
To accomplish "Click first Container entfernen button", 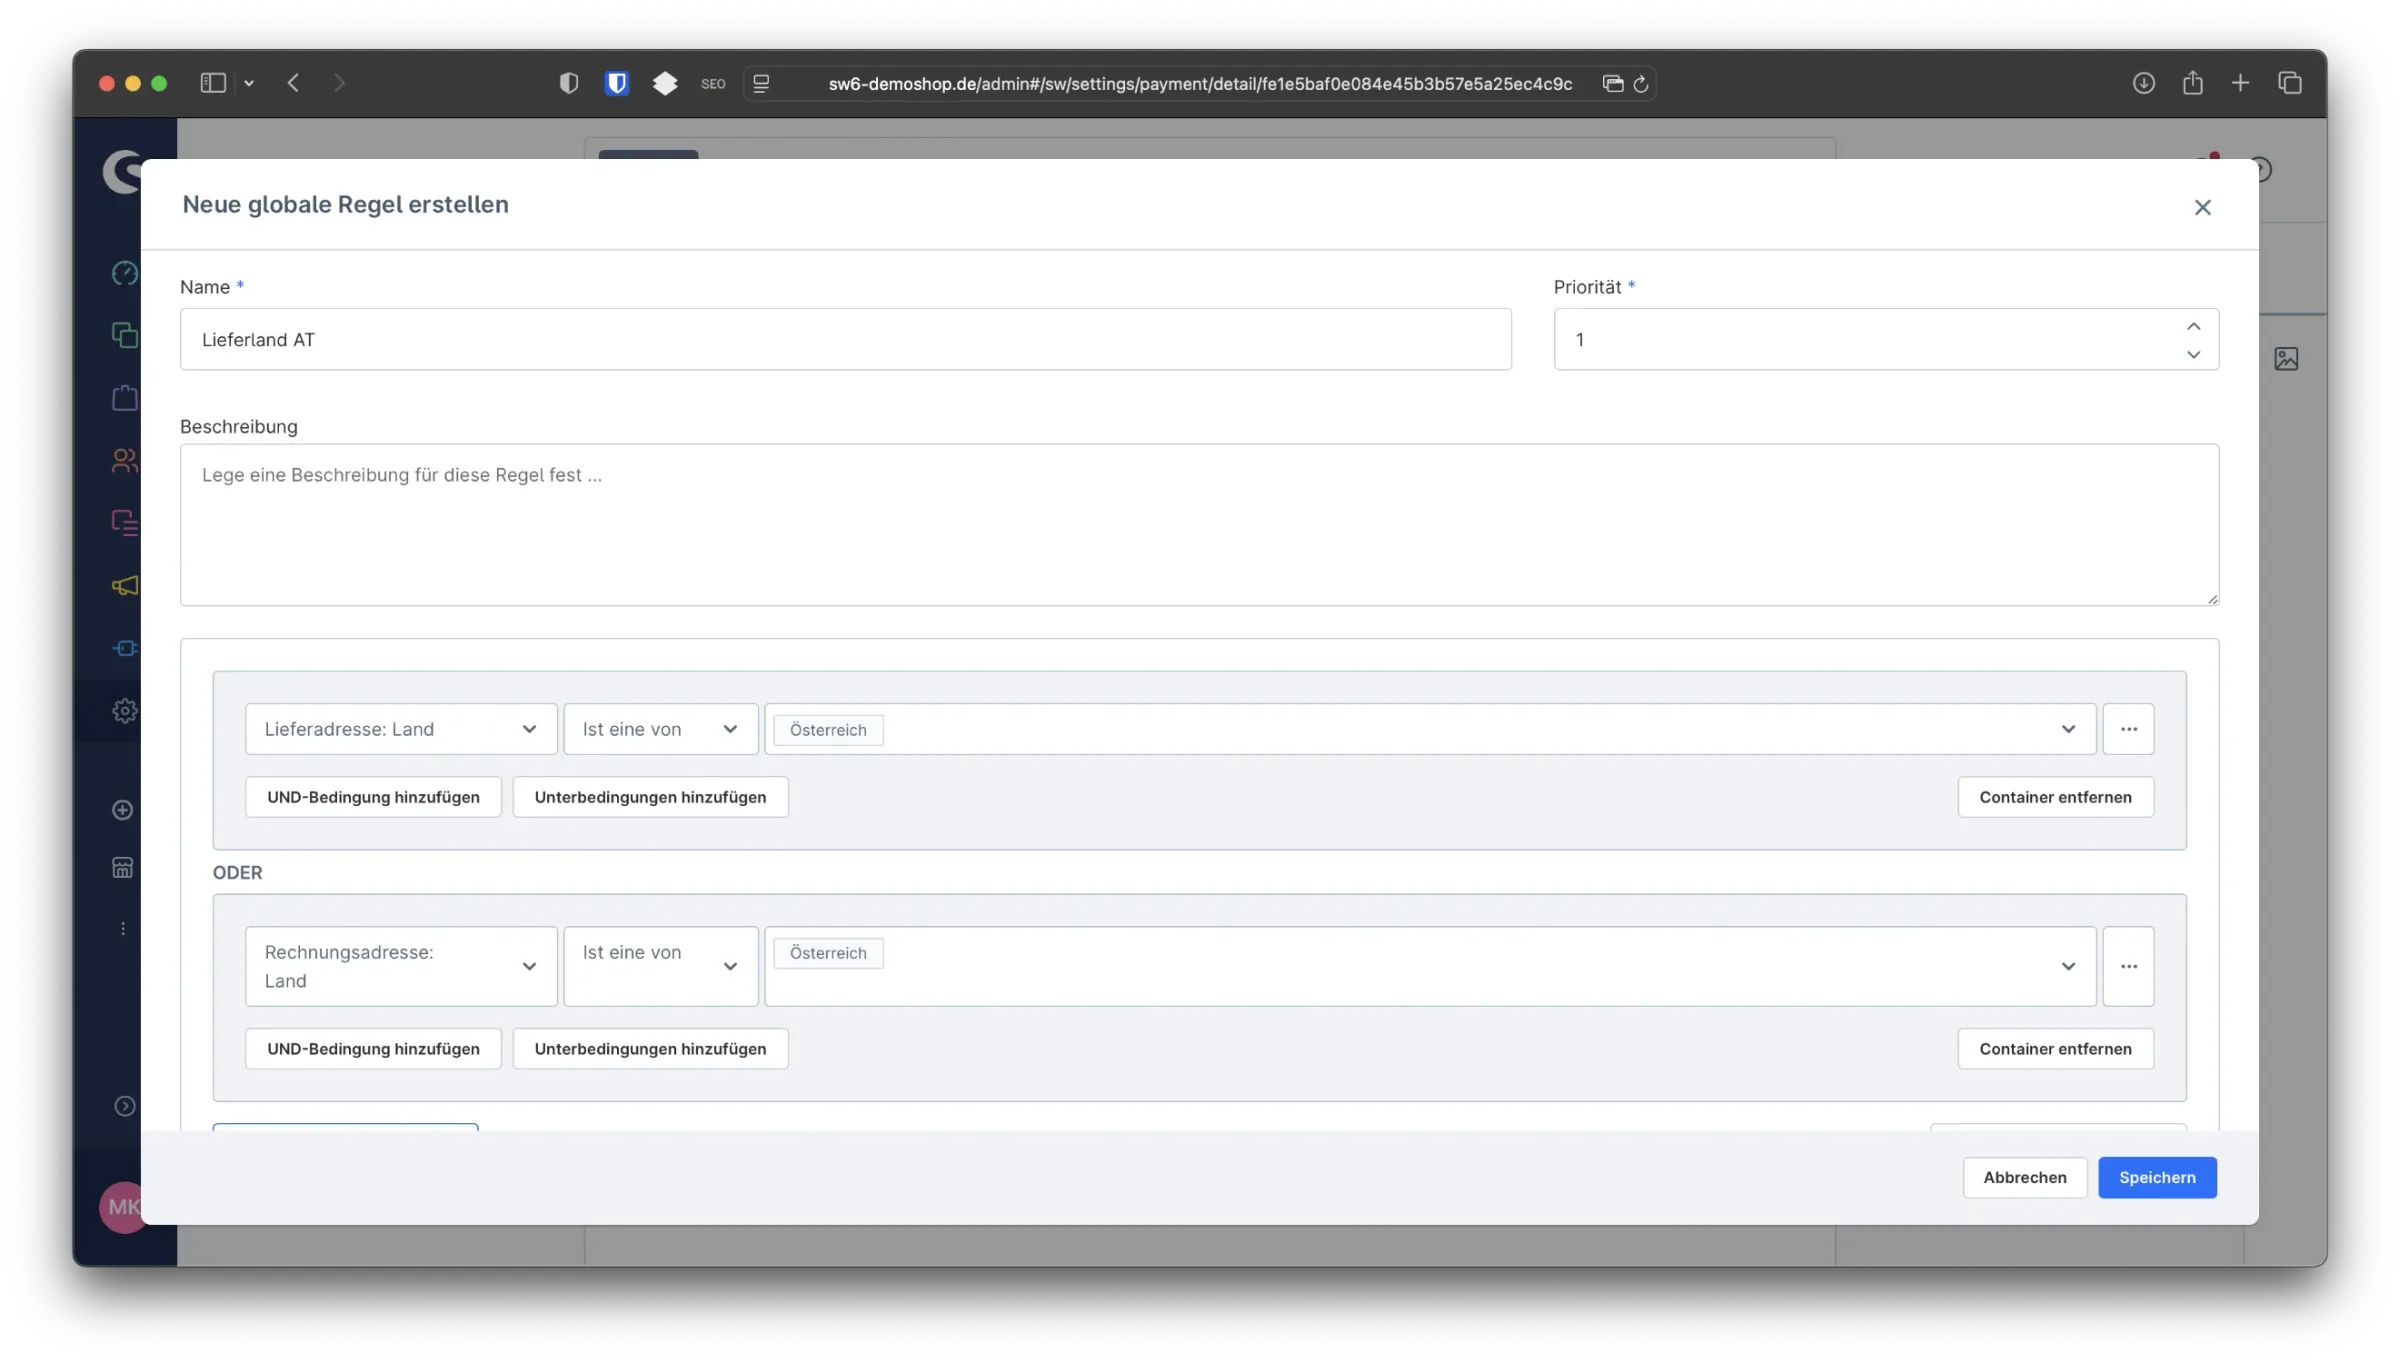I will (x=2055, y=797).
